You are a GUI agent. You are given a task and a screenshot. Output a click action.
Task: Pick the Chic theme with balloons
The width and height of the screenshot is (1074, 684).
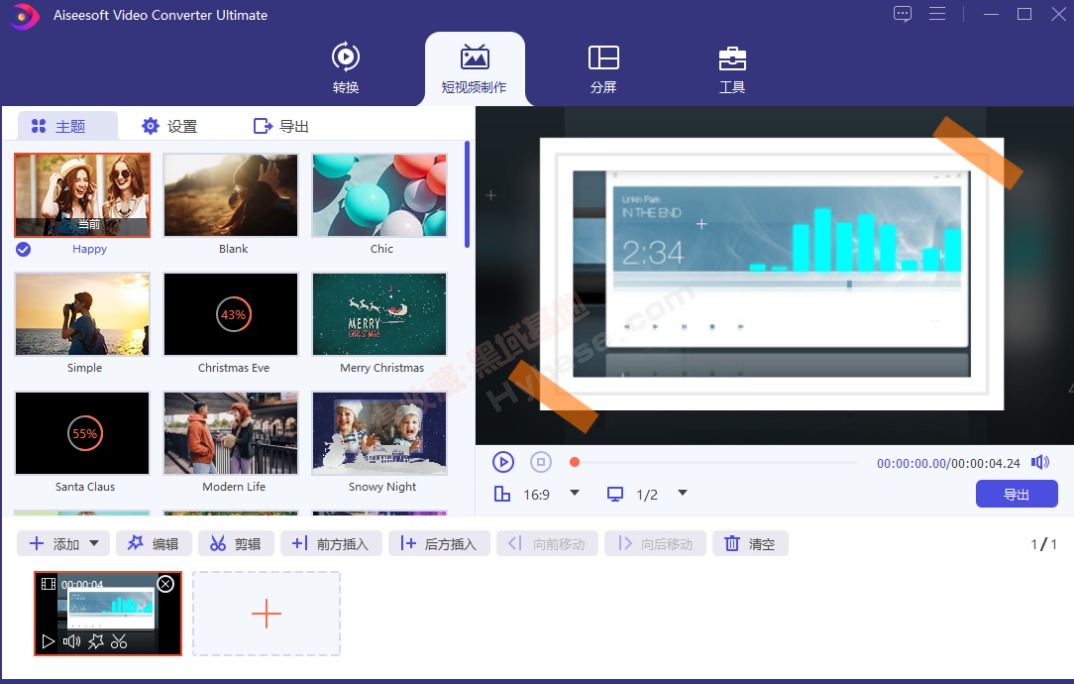(379, 195)
